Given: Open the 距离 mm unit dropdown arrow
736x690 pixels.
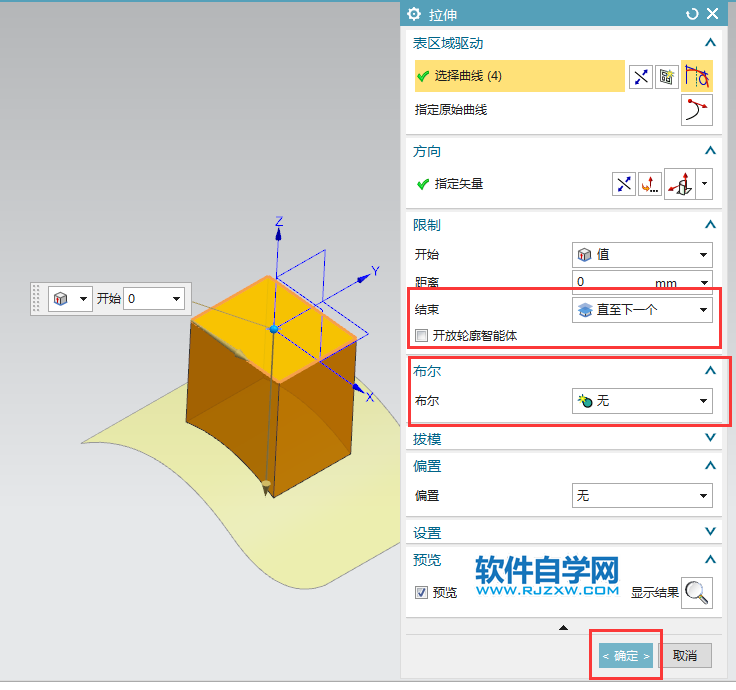Looking at the screenshot, I should coord(704,283).
